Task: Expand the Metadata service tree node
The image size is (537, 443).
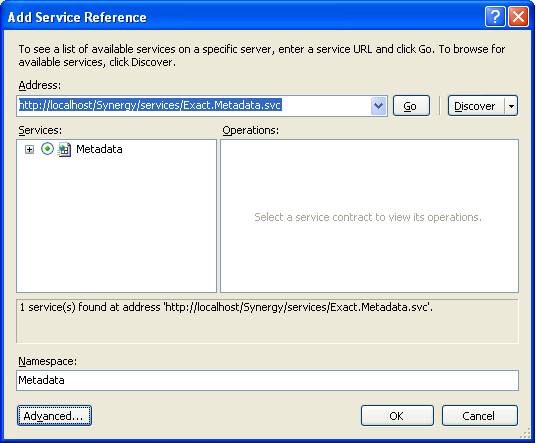Action: coord(29,150)
